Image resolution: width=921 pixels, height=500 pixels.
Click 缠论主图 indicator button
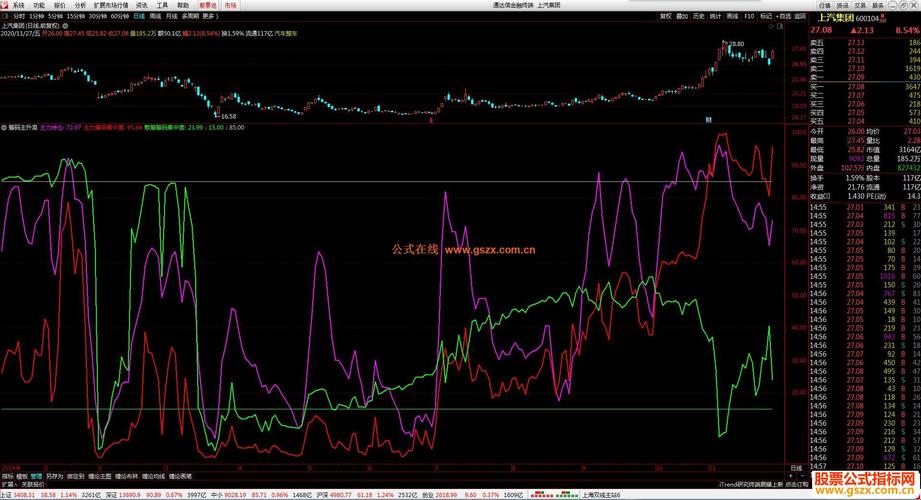click(x=99, y=476)
